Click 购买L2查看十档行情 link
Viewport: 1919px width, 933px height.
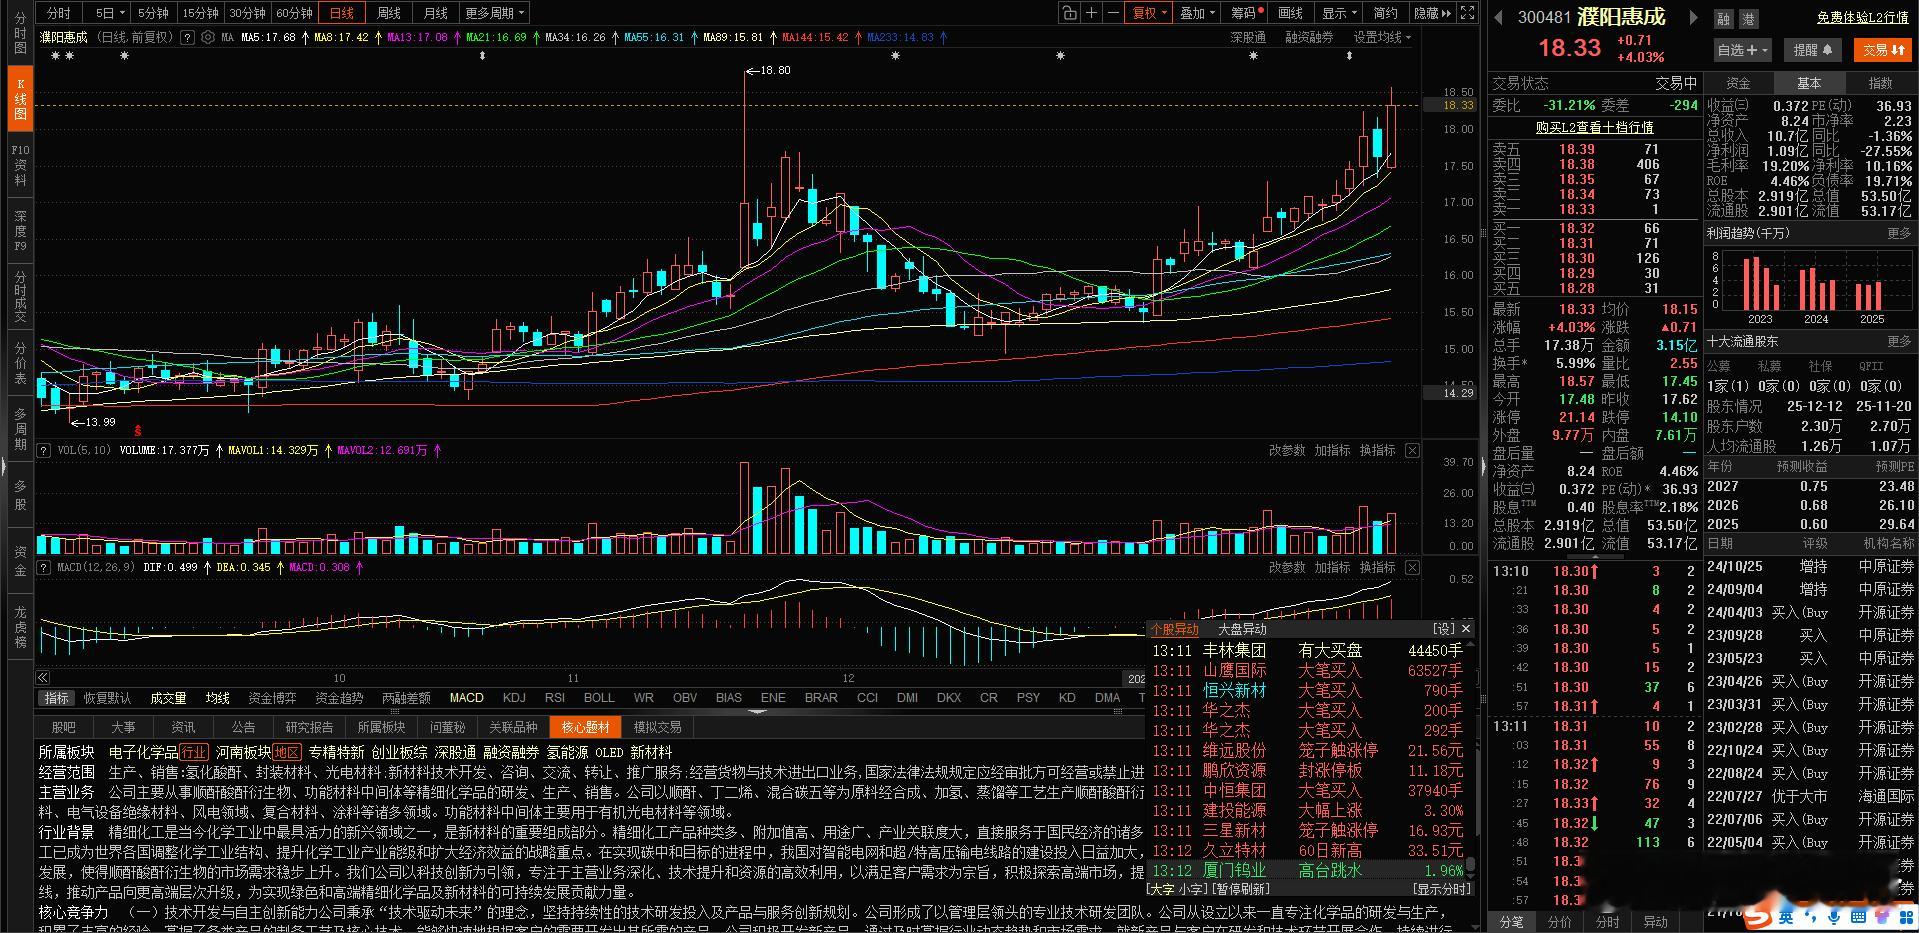tap(1595, 127)
